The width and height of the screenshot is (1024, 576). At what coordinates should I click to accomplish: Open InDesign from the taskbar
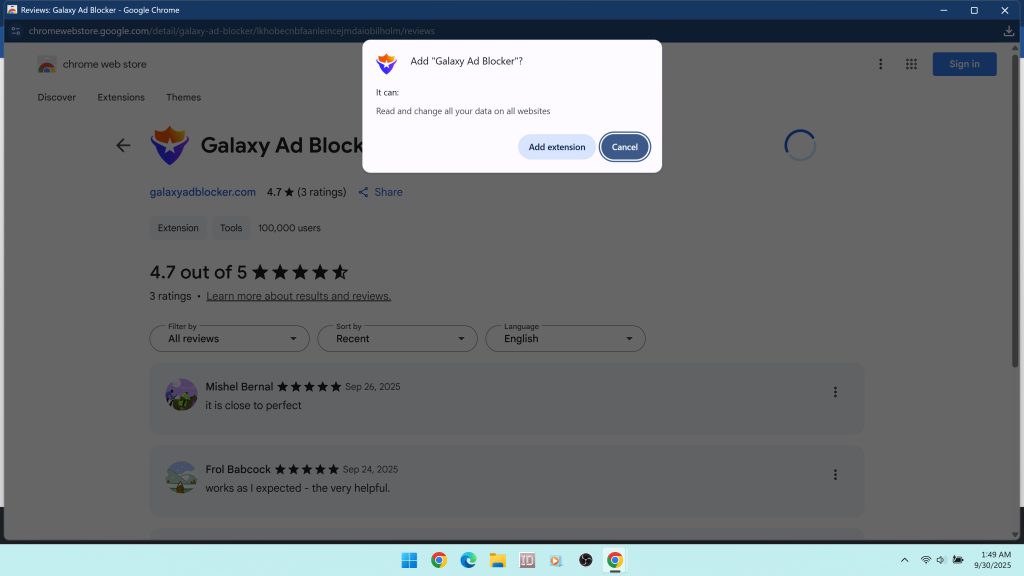coord(527,560)
